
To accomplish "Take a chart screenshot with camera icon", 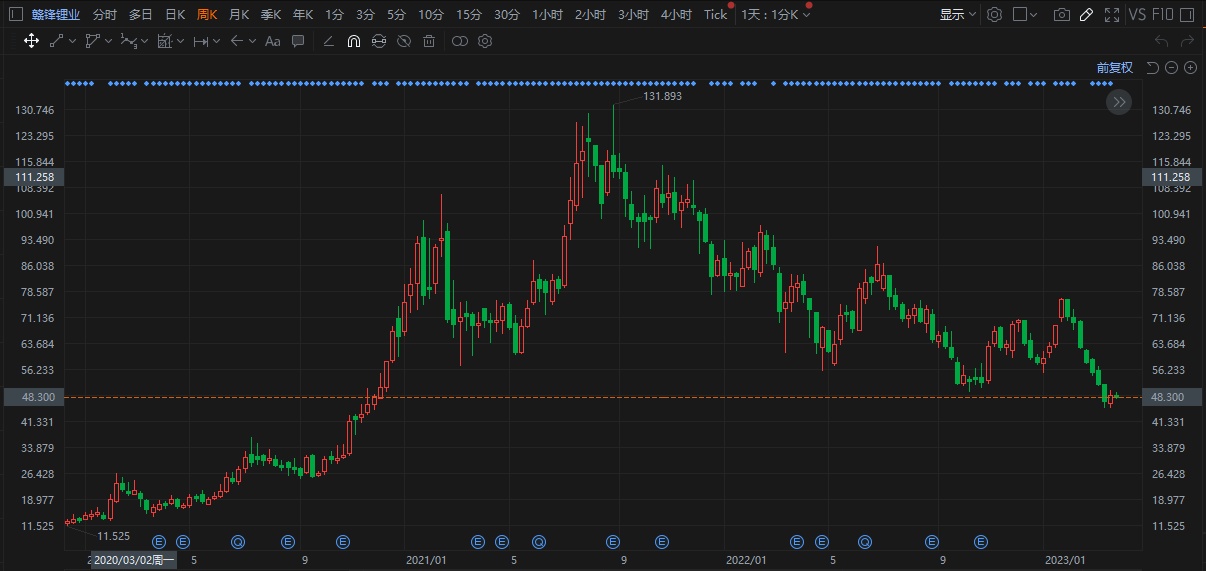I will [1061, 15].
